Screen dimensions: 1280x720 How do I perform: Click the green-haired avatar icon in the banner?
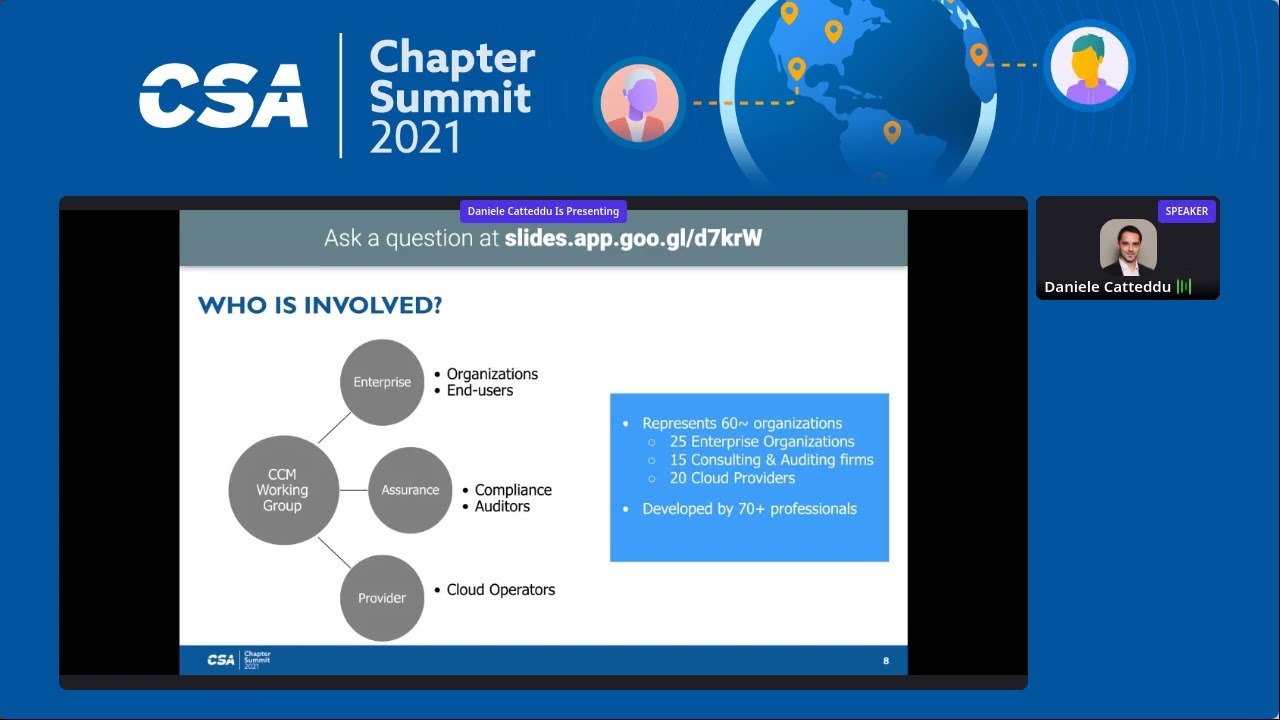pos(1089,66)
